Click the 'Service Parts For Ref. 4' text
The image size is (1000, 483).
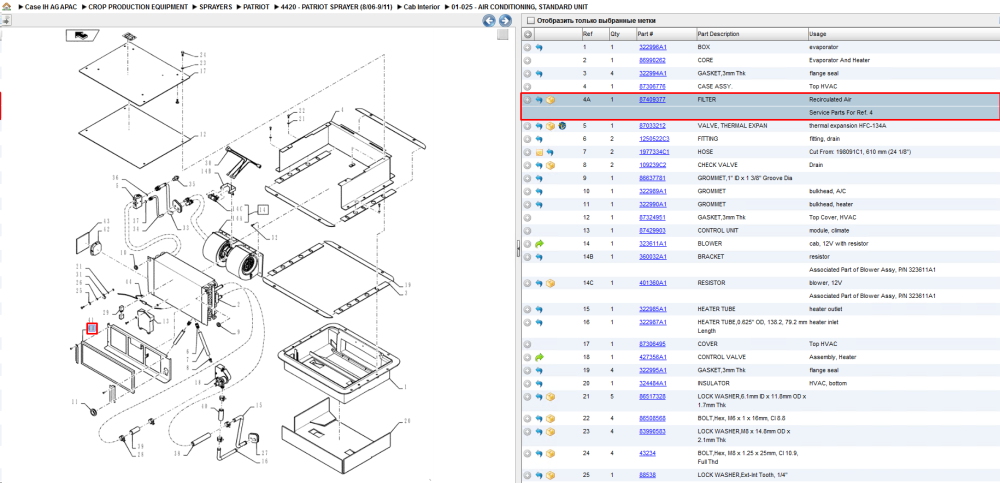click(x=841, y=113)
